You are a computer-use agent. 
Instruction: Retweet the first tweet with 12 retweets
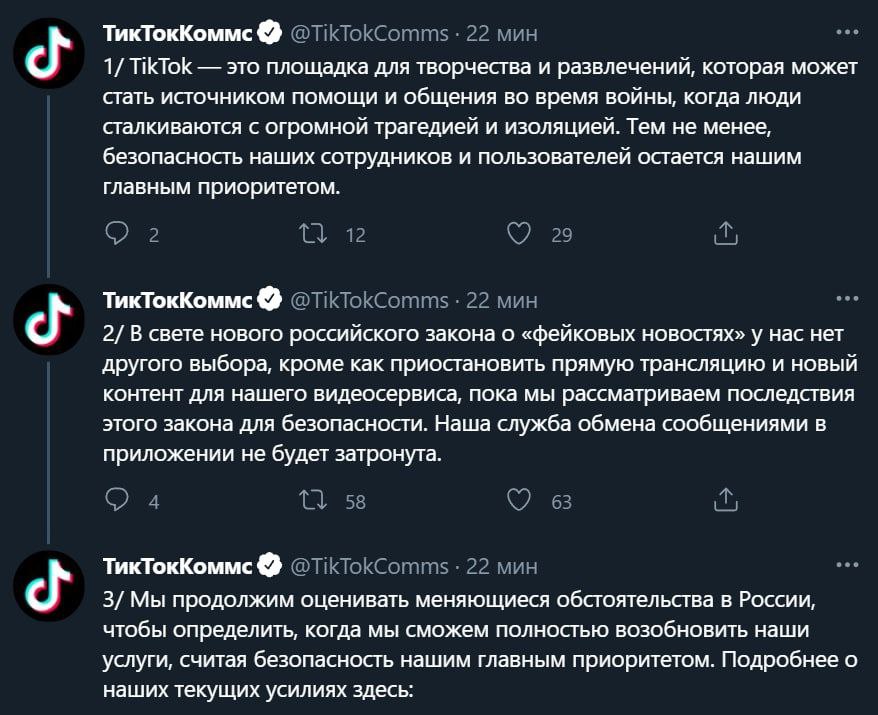313,234
